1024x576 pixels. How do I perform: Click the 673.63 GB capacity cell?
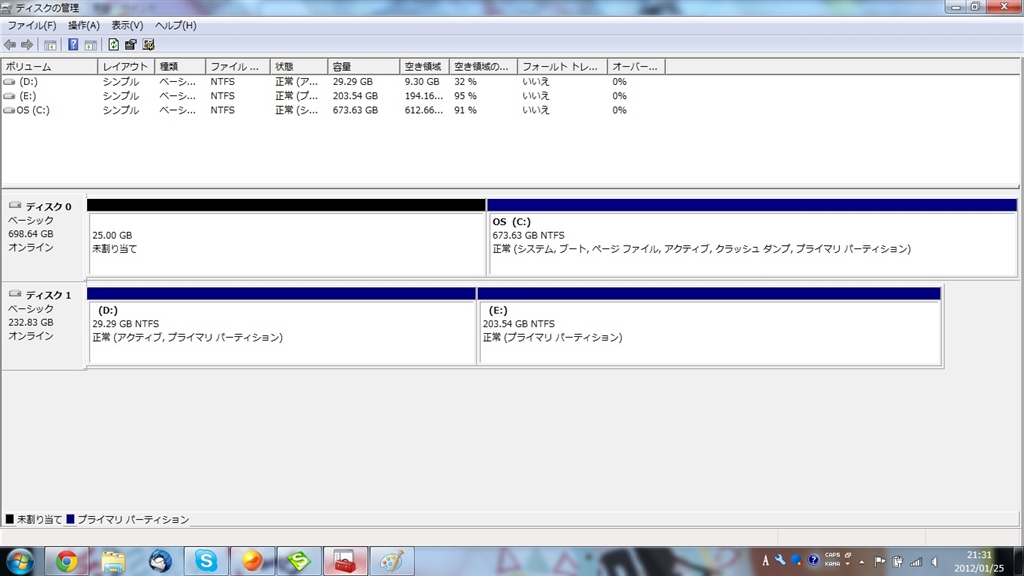[x=355, y=110]
